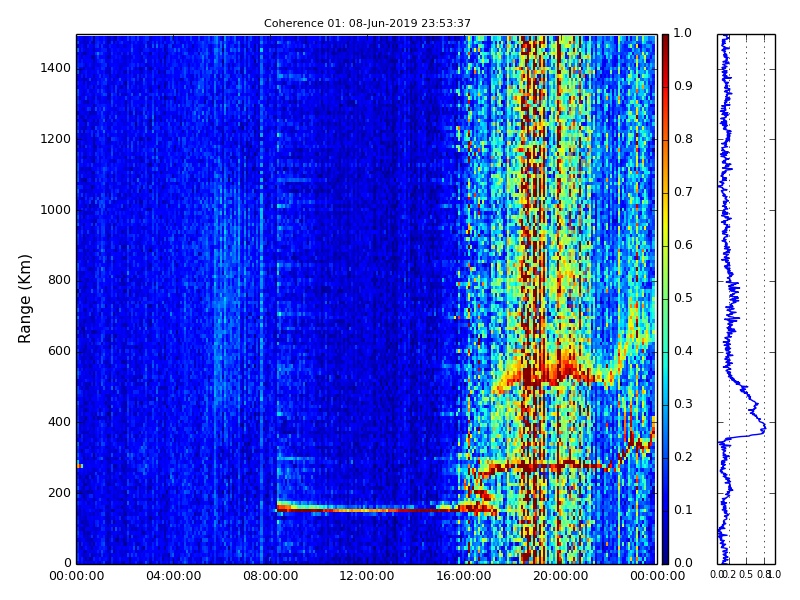Screen dimensions: 800x600
Task: Click the colorbar label 0.9
Action: click(683, 86)
